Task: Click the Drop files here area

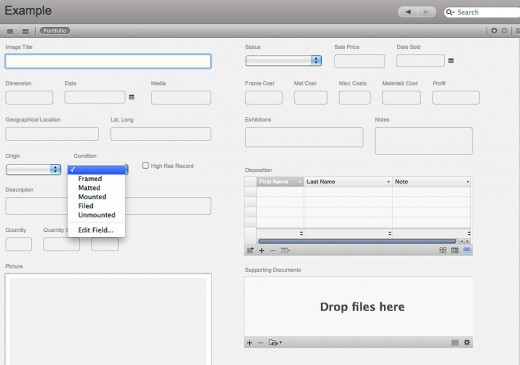Action: coord(359,307)
